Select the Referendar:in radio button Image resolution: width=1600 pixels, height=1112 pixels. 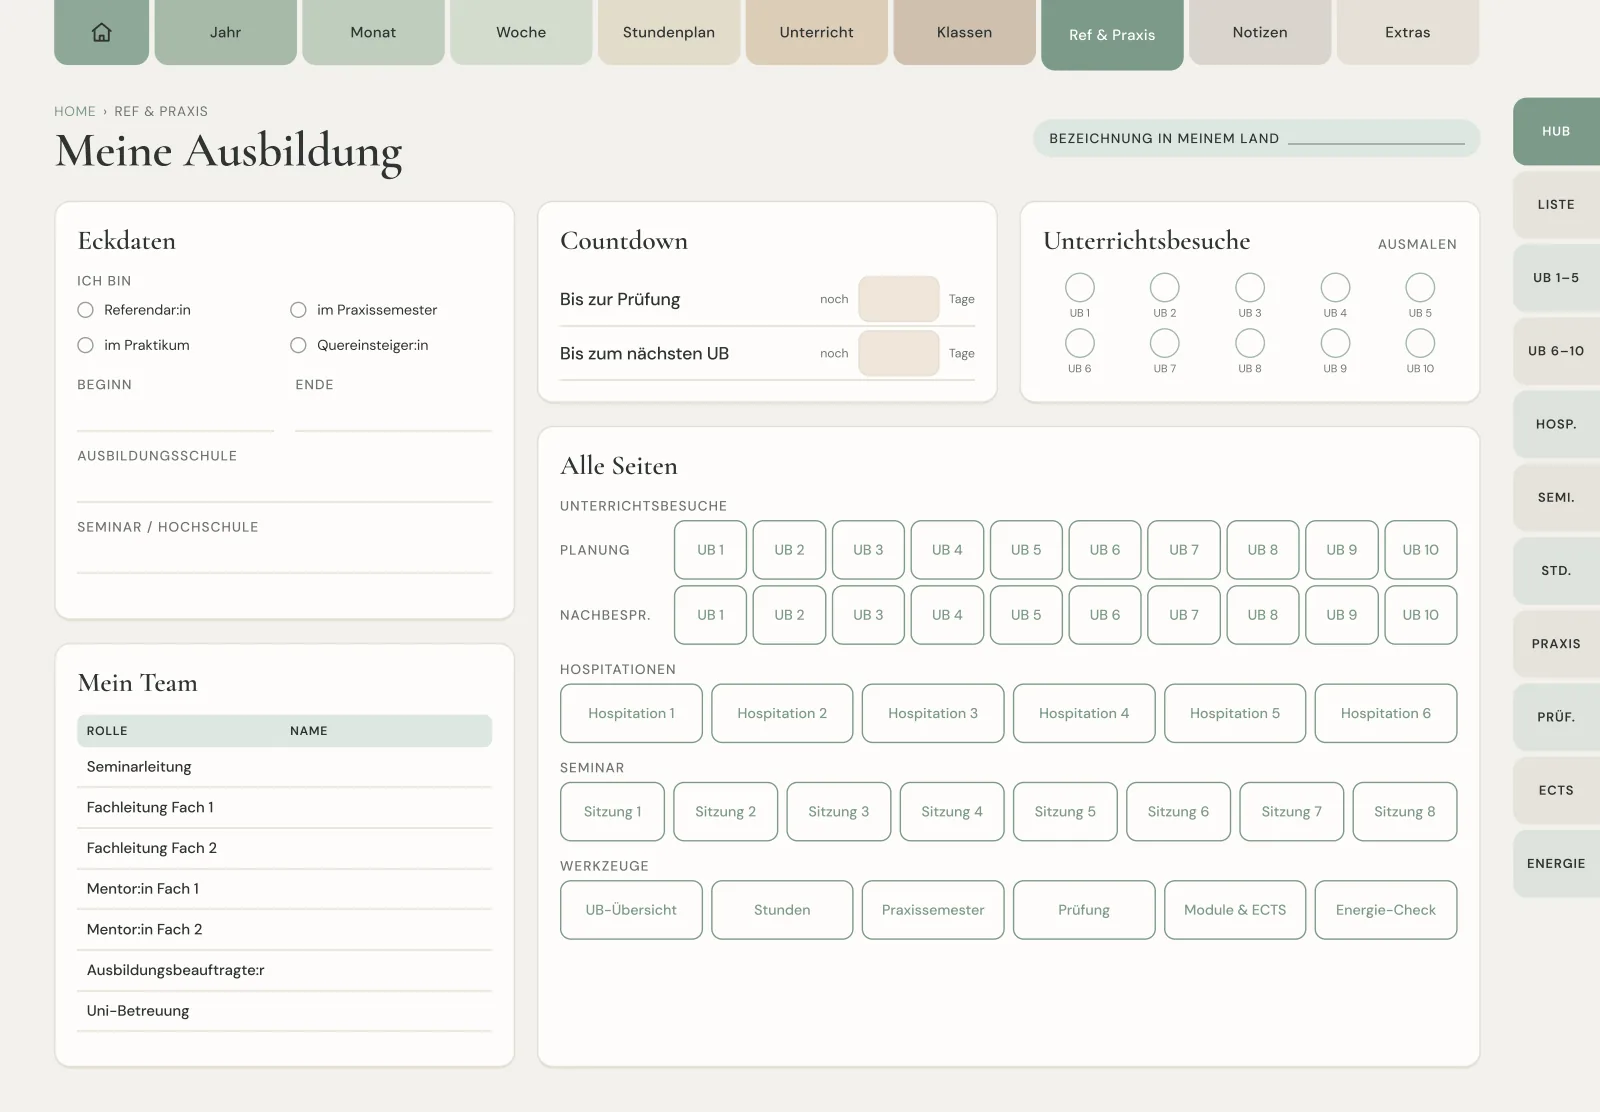(86, 310)
